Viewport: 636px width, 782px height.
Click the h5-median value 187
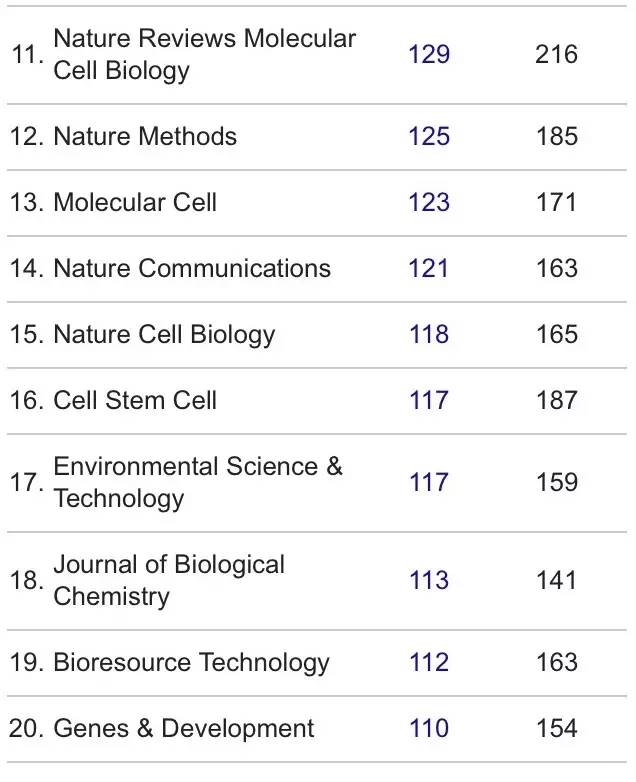[556, 400]
